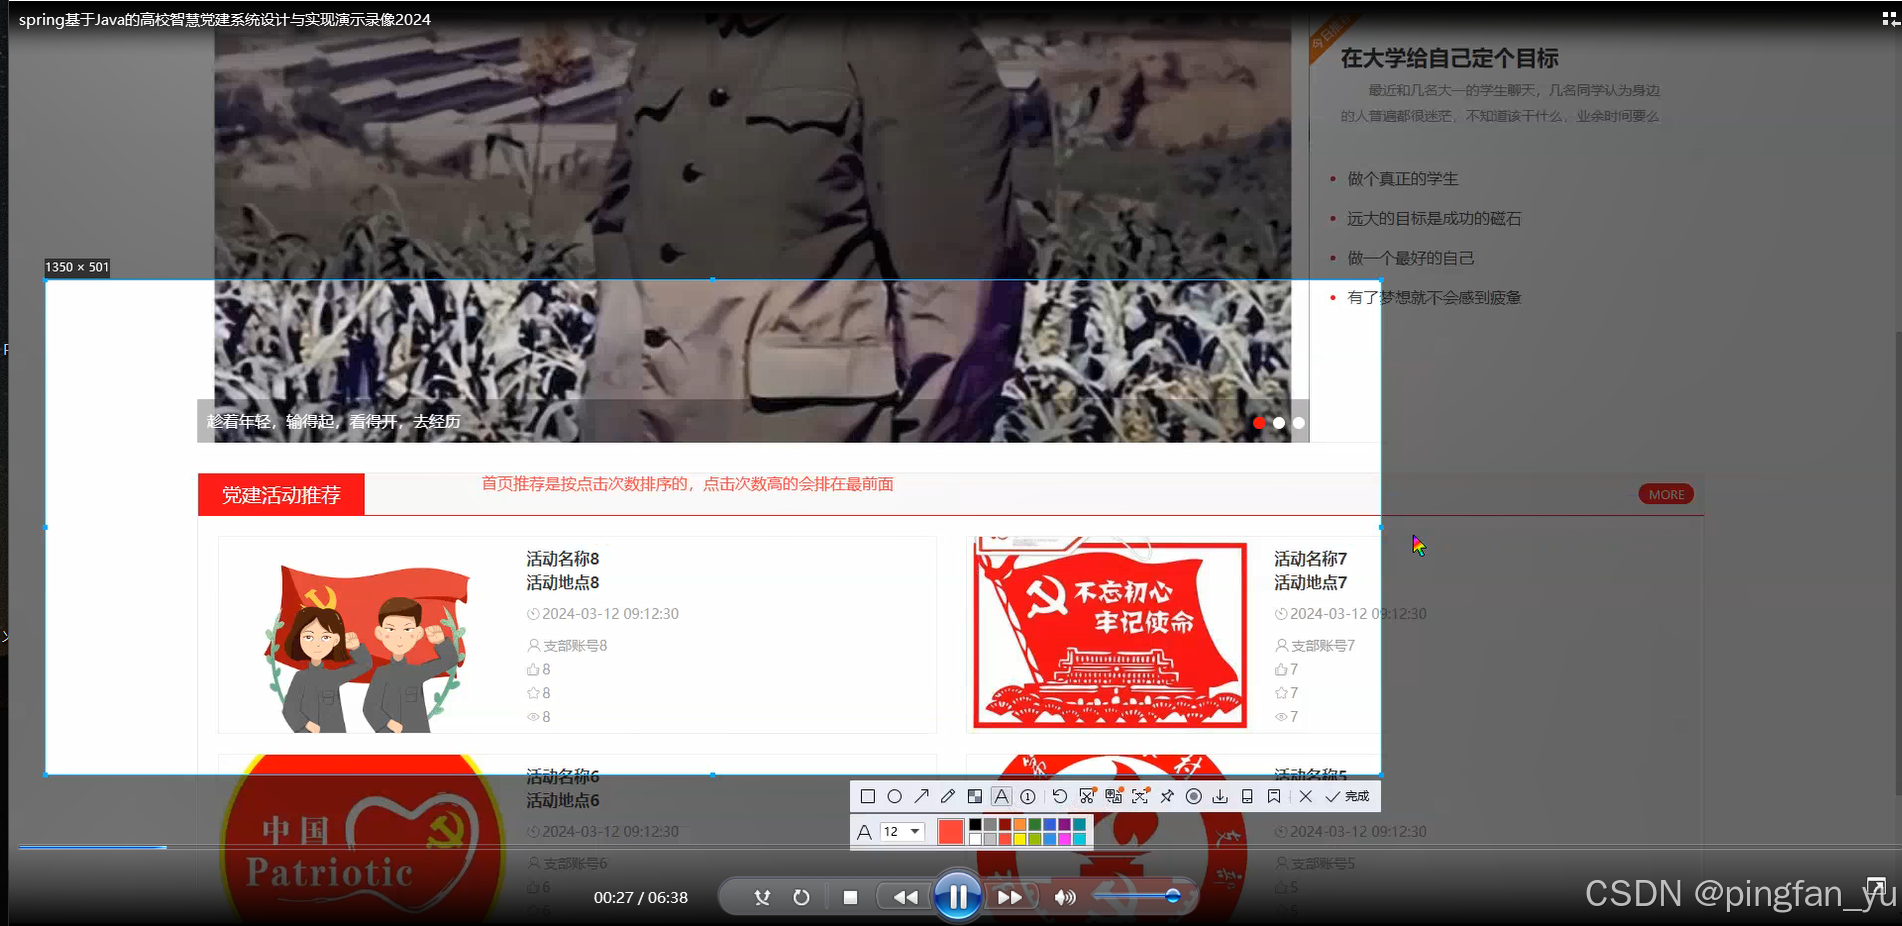Screen dimensions: 1902x926
Task: Send the screenshot to phone
Action: [x=1247, y=797]
